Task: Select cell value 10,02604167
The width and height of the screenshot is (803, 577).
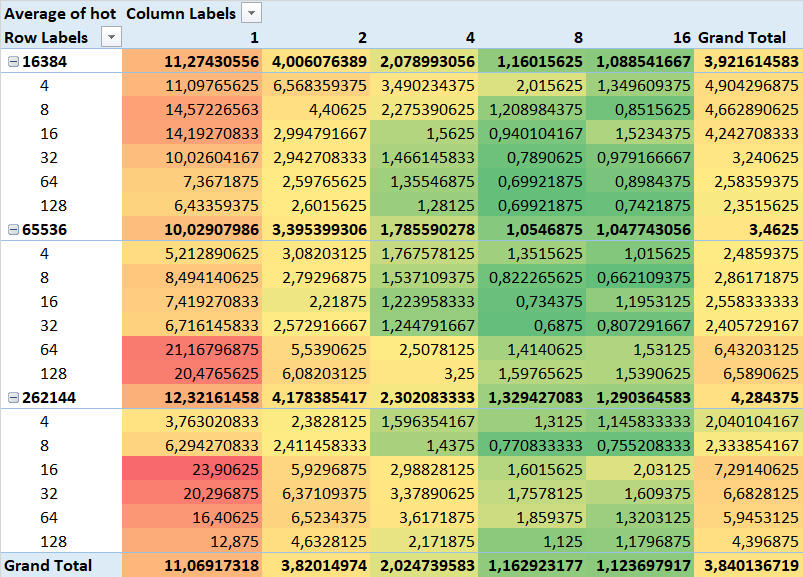Action: 212,158
